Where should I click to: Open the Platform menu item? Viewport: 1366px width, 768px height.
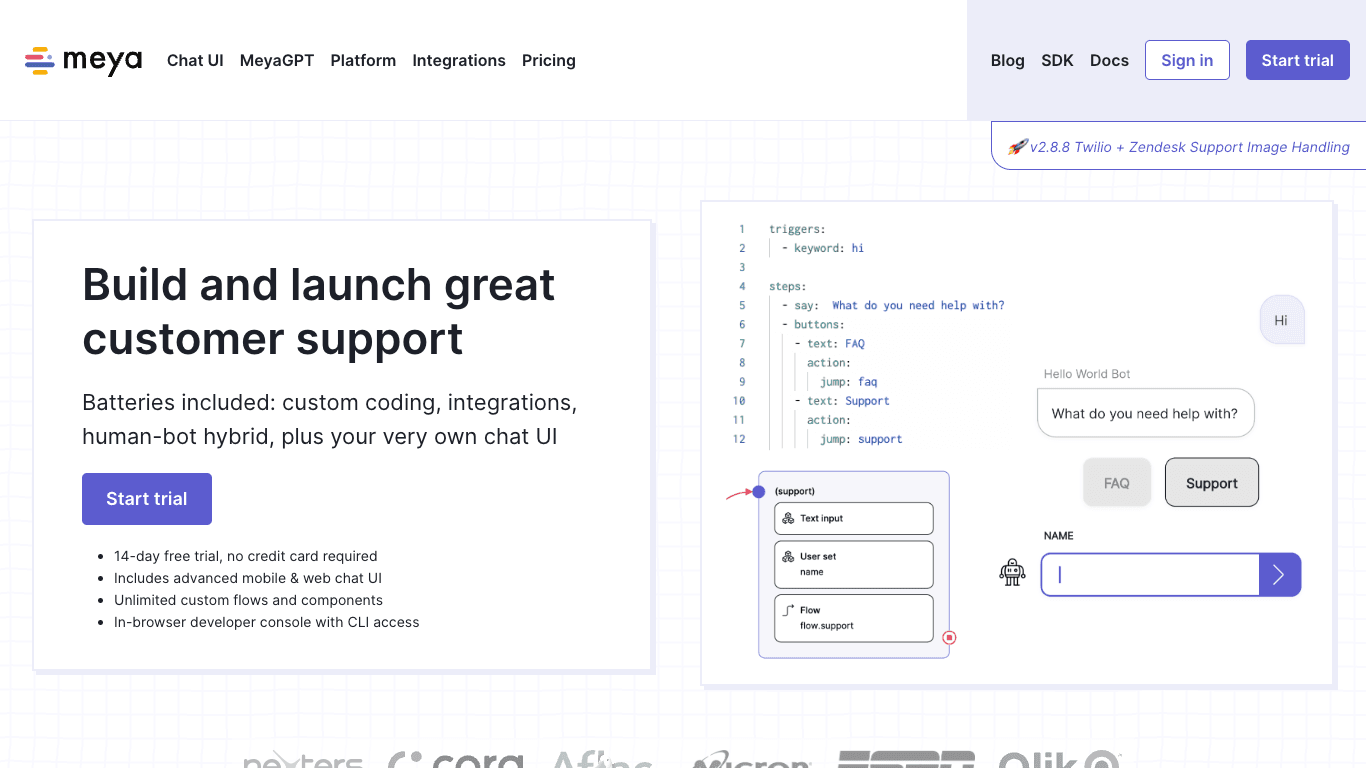(x=363, y=60)
